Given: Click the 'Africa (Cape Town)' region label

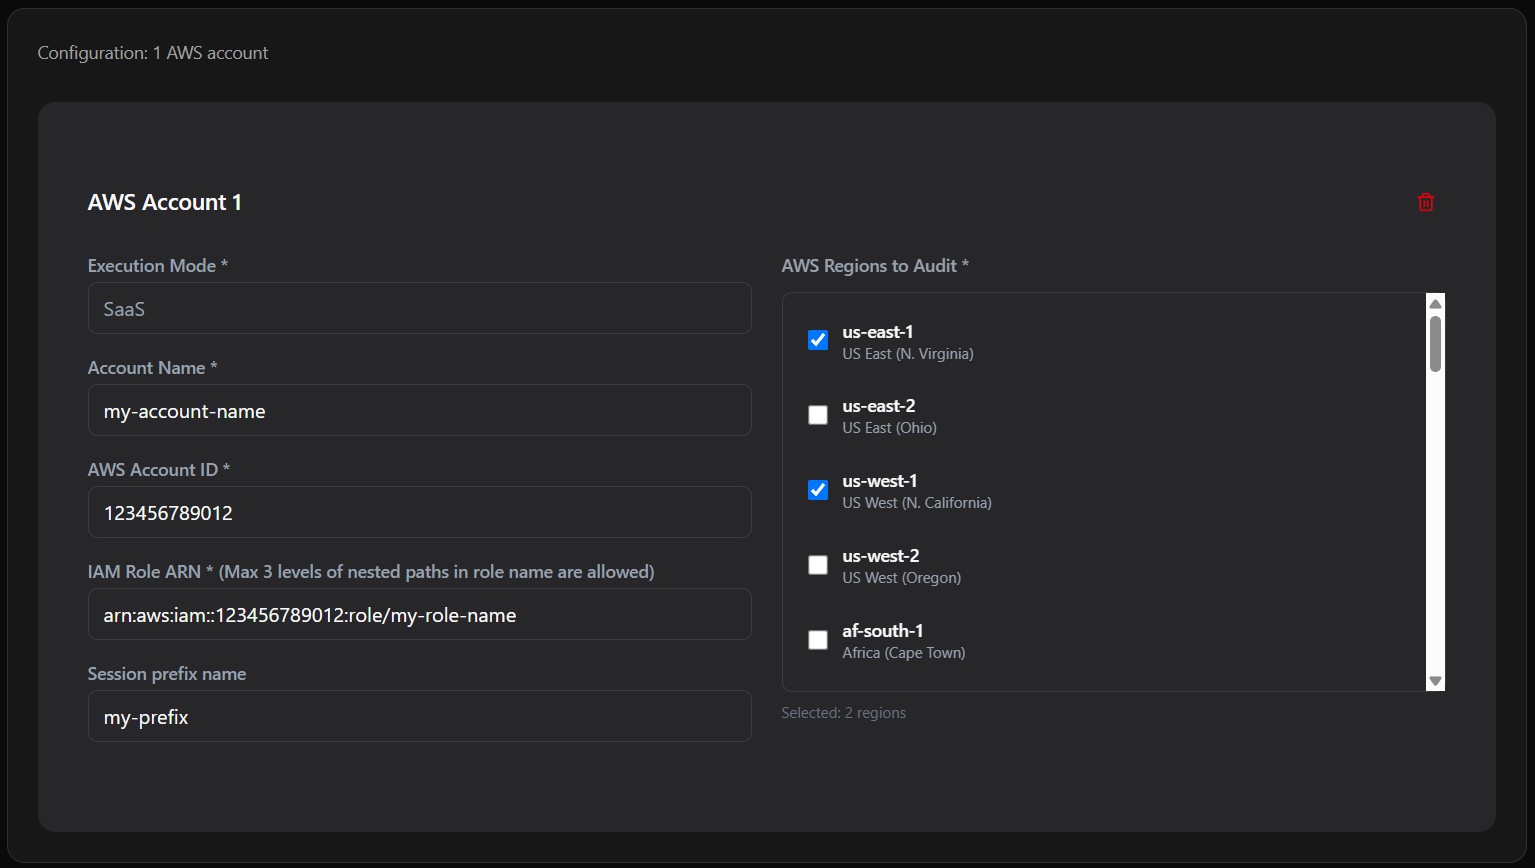Looking at the screenshot, I should [x=903, y=653].
